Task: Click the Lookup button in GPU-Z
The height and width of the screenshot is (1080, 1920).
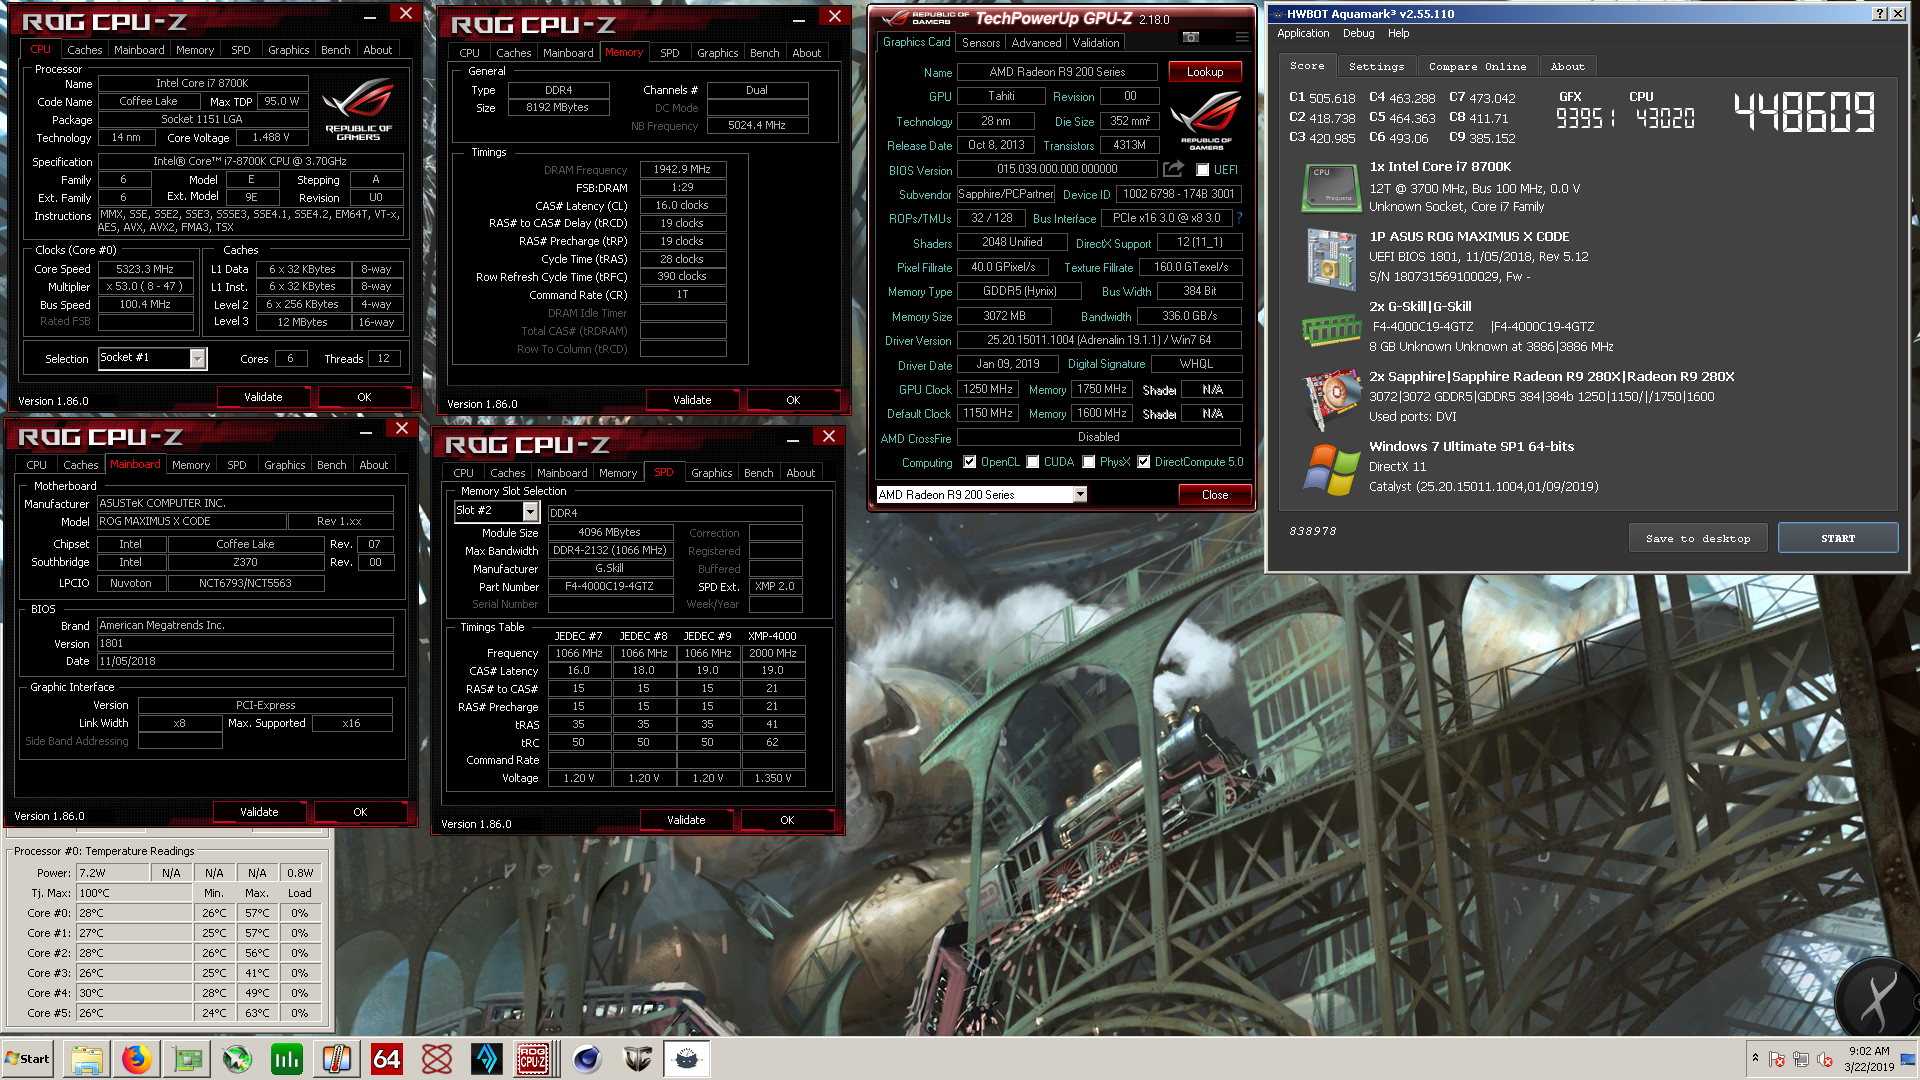Action: click(1204, 72)
